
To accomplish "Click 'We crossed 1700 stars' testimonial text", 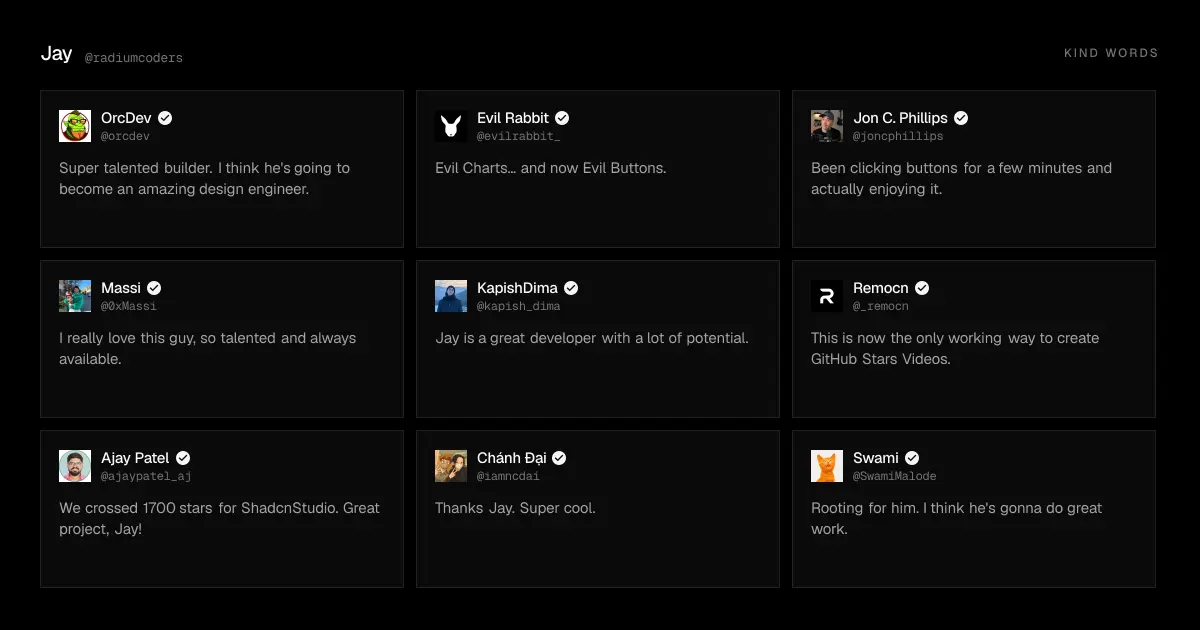I will 219,518.
